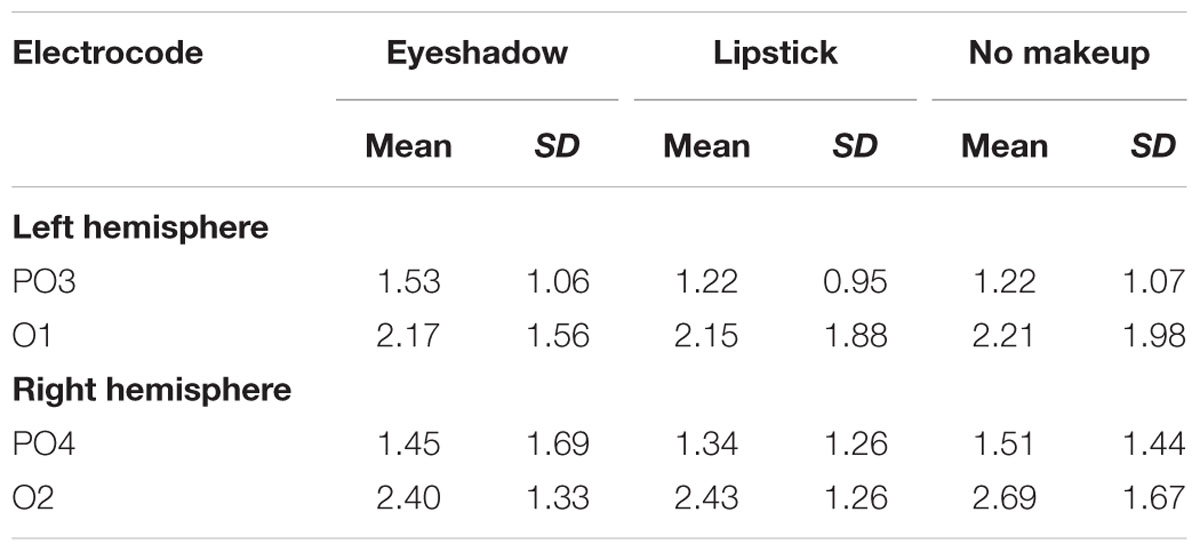Click the Right hemisphere section label
Screen dimensions: 1200x552
151,389
